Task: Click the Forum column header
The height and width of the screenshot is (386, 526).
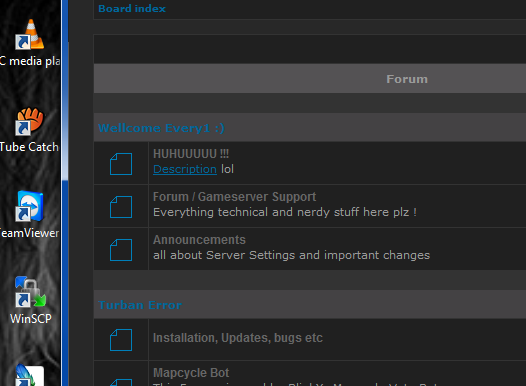Action: 407,79
